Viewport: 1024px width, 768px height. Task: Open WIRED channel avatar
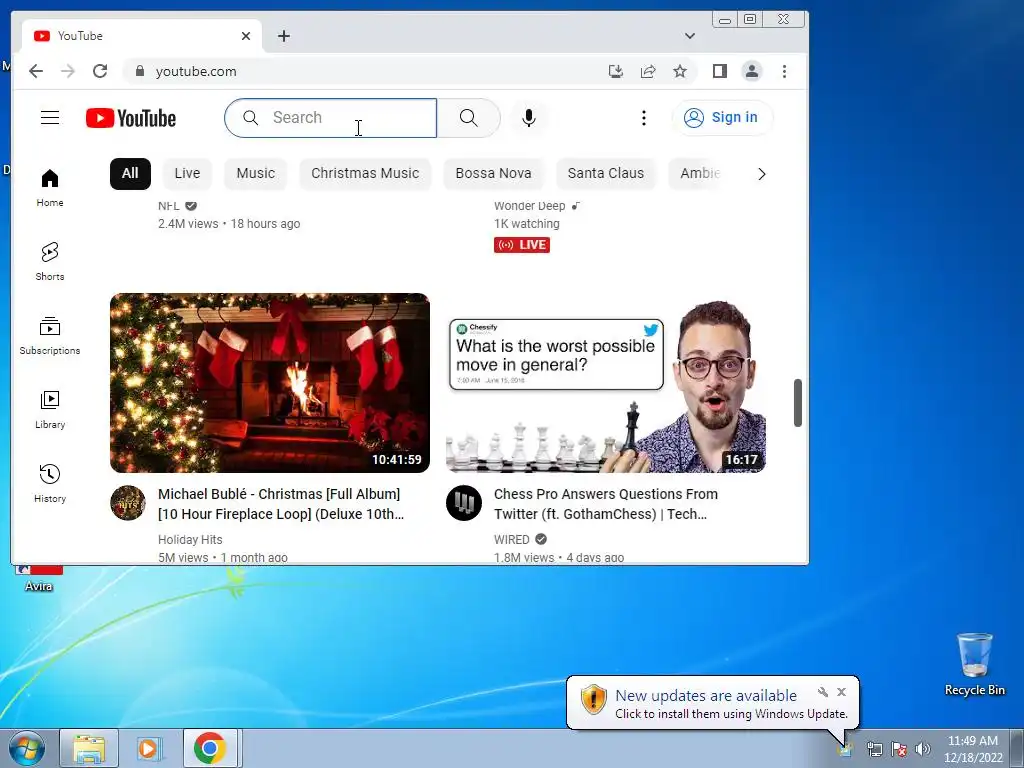coord(464,503)
